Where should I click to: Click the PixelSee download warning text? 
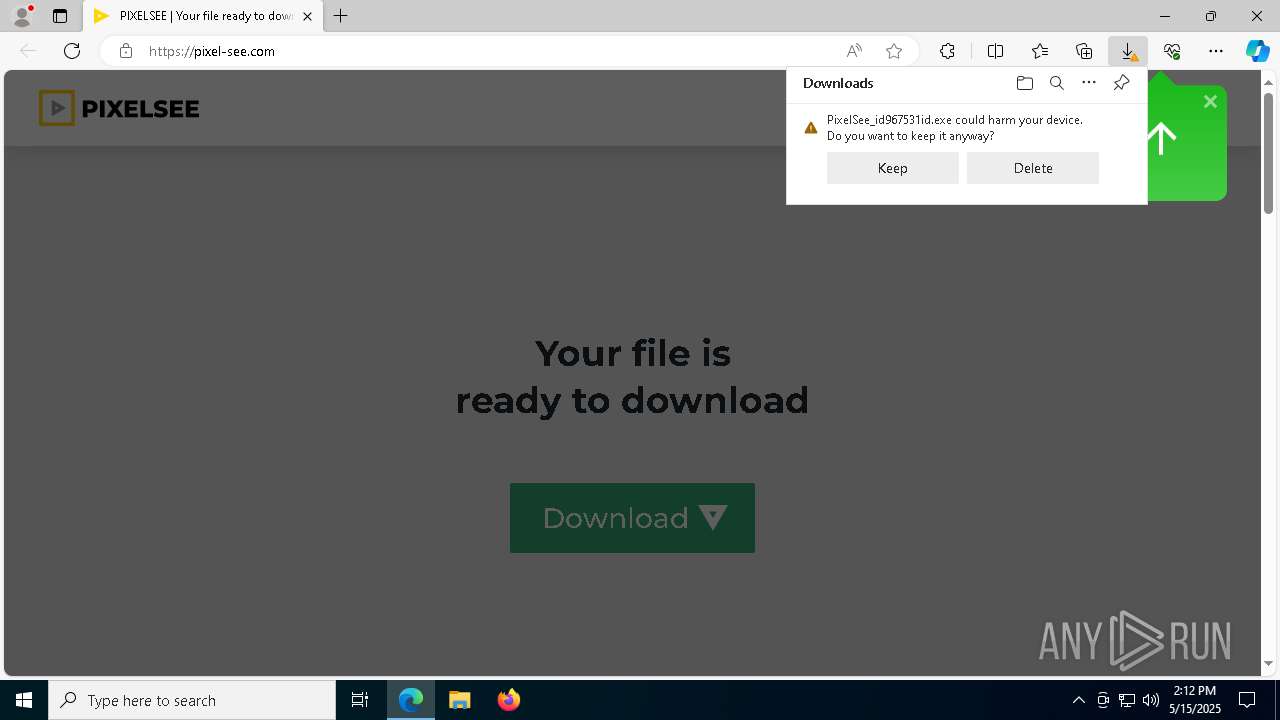pyautogui.click(x=954, y=128)
